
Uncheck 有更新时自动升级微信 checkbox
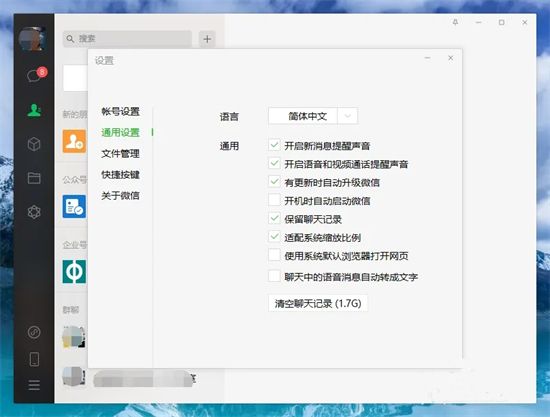pyautogui.click(x=274, y=182)
